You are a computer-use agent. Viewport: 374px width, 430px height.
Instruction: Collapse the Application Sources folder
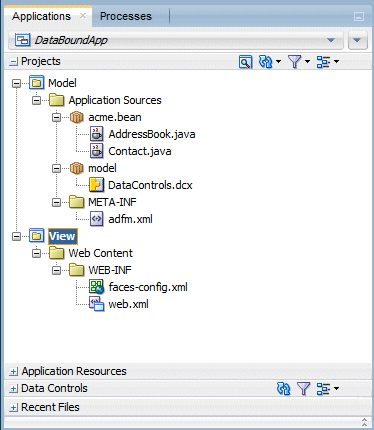click(36, 100)
